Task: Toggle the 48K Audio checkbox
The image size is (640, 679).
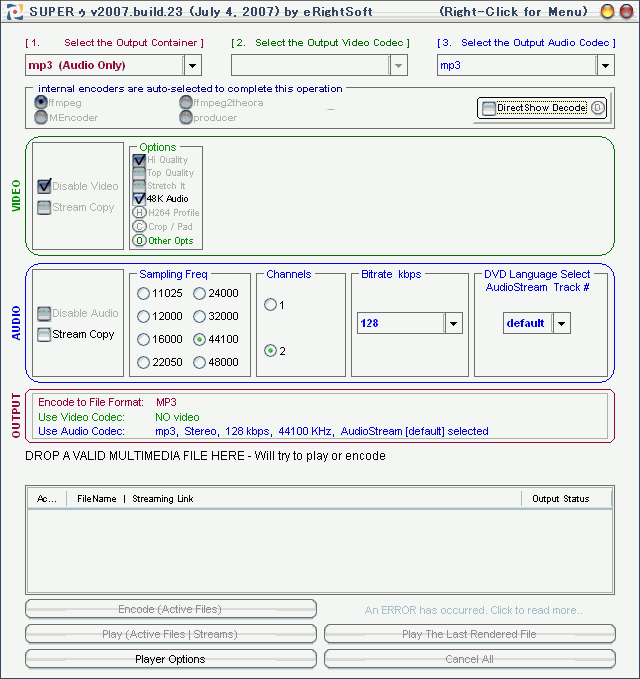Action: [x=139, y=199]
